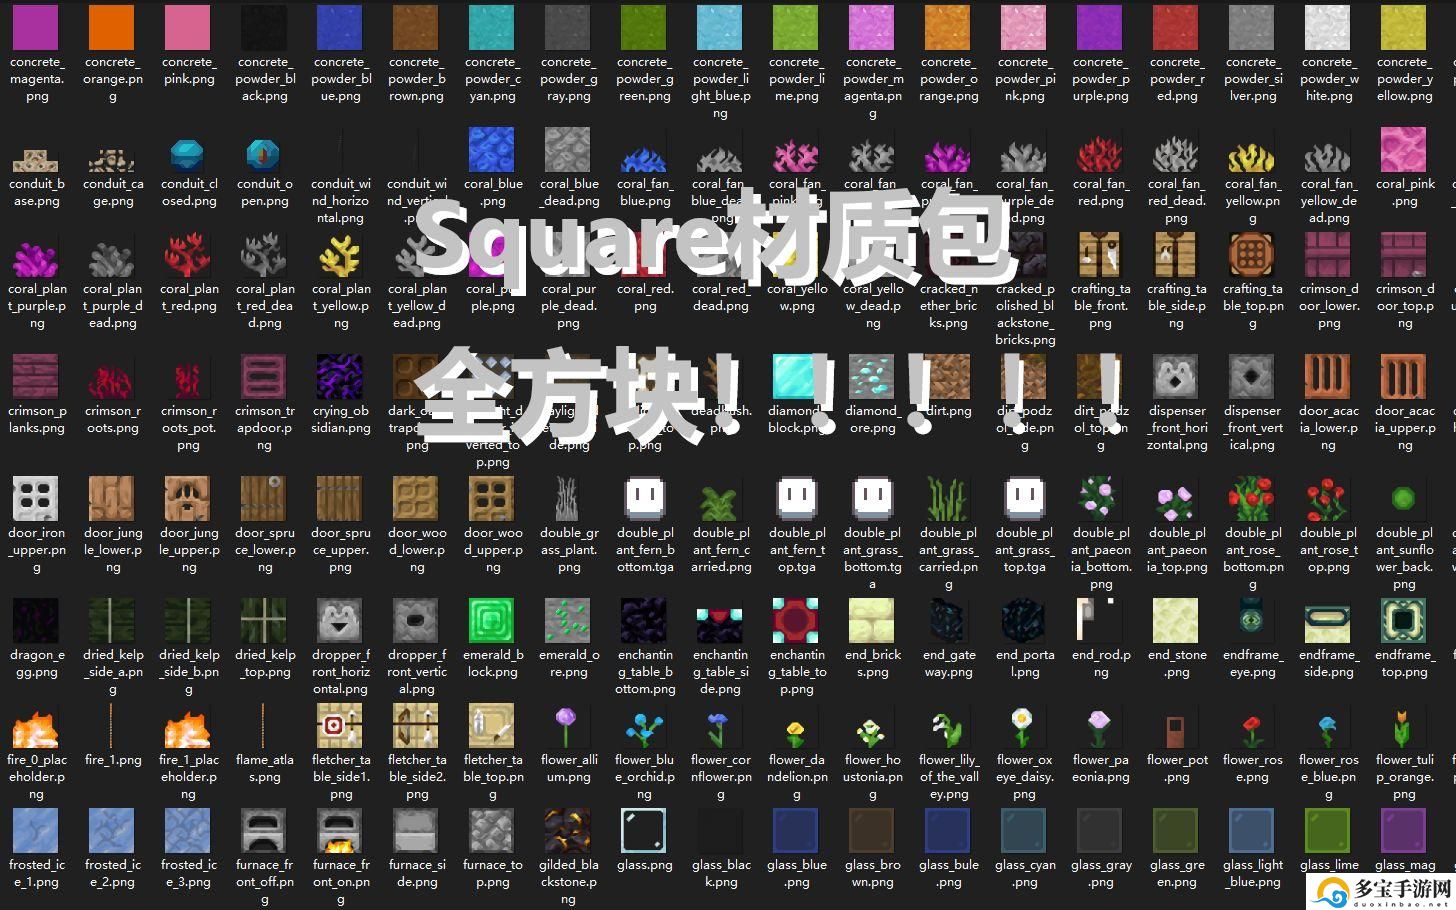Click the file name flower_rose_blue.png
Screen dimensions: 1456x910
click(x=1329, y=777)
